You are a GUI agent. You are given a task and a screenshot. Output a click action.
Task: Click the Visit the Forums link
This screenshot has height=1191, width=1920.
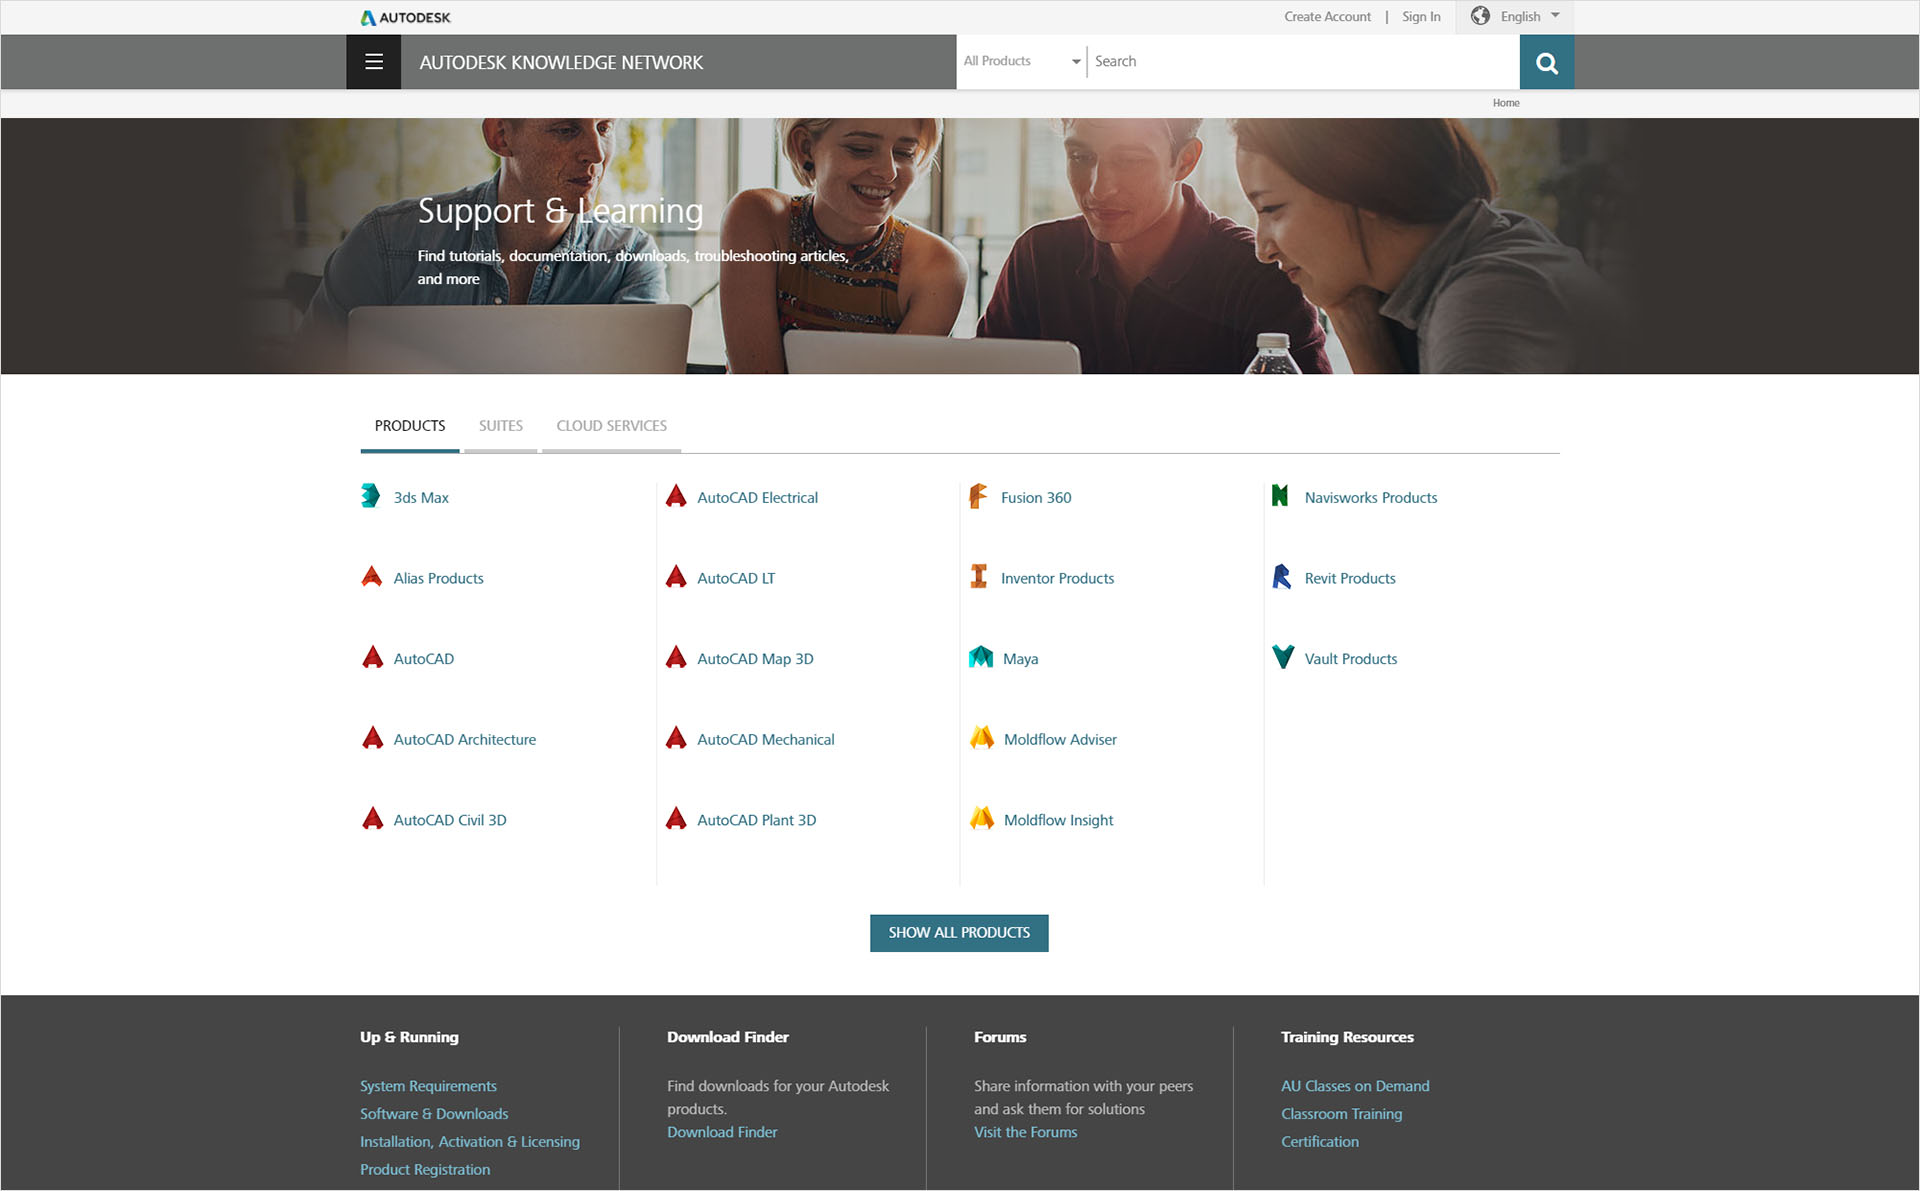[x=1025, y=1132]
